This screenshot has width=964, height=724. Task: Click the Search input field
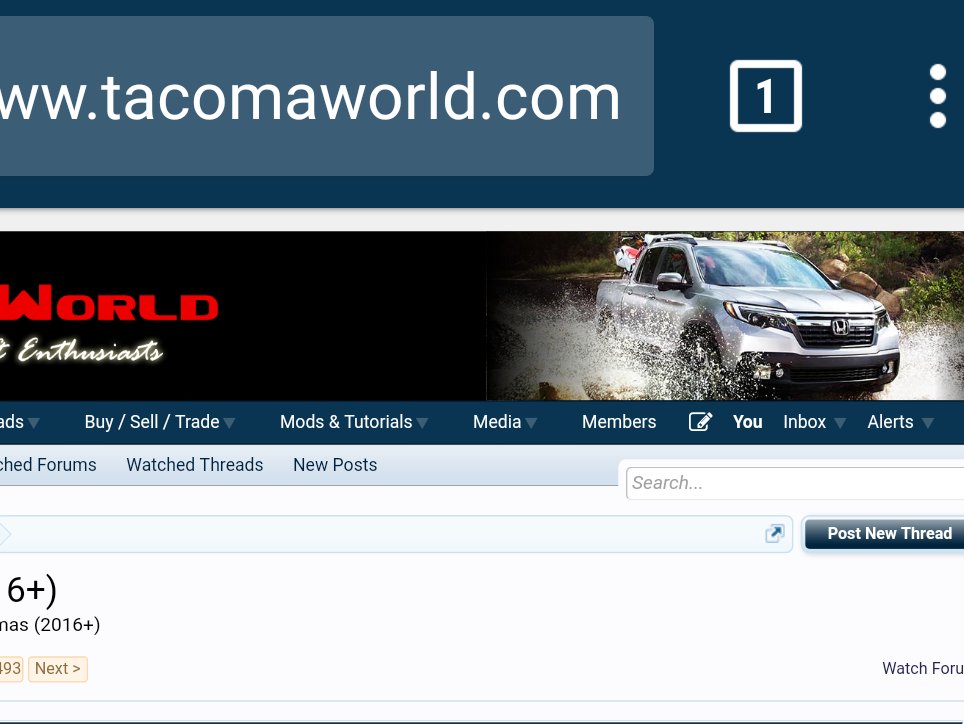tap(795, 483)
